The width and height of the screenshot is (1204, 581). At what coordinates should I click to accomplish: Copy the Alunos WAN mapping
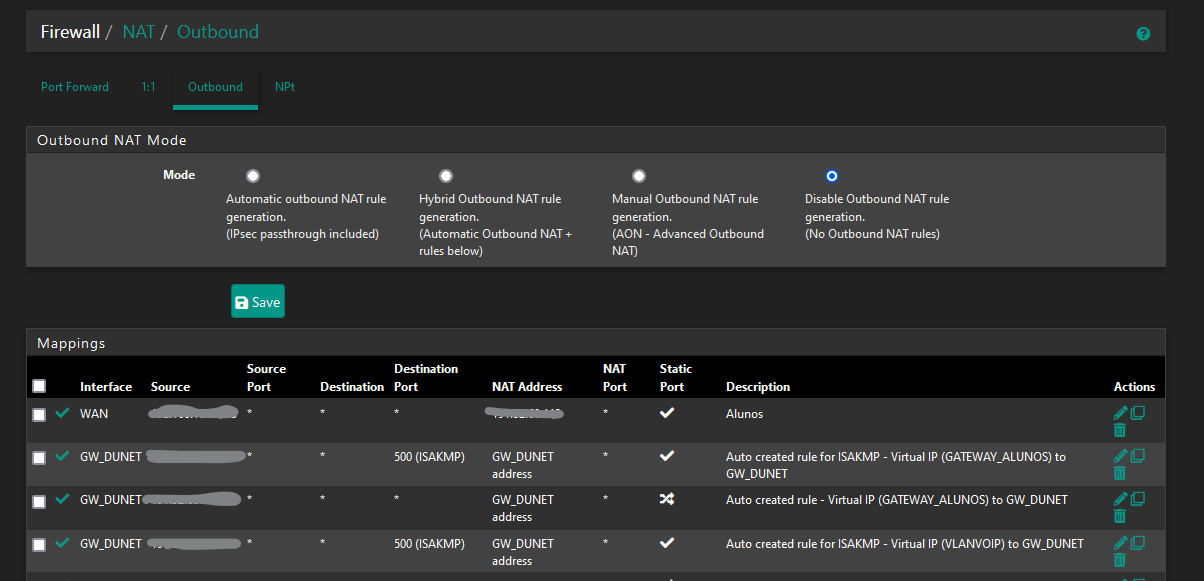(1138, 413)
